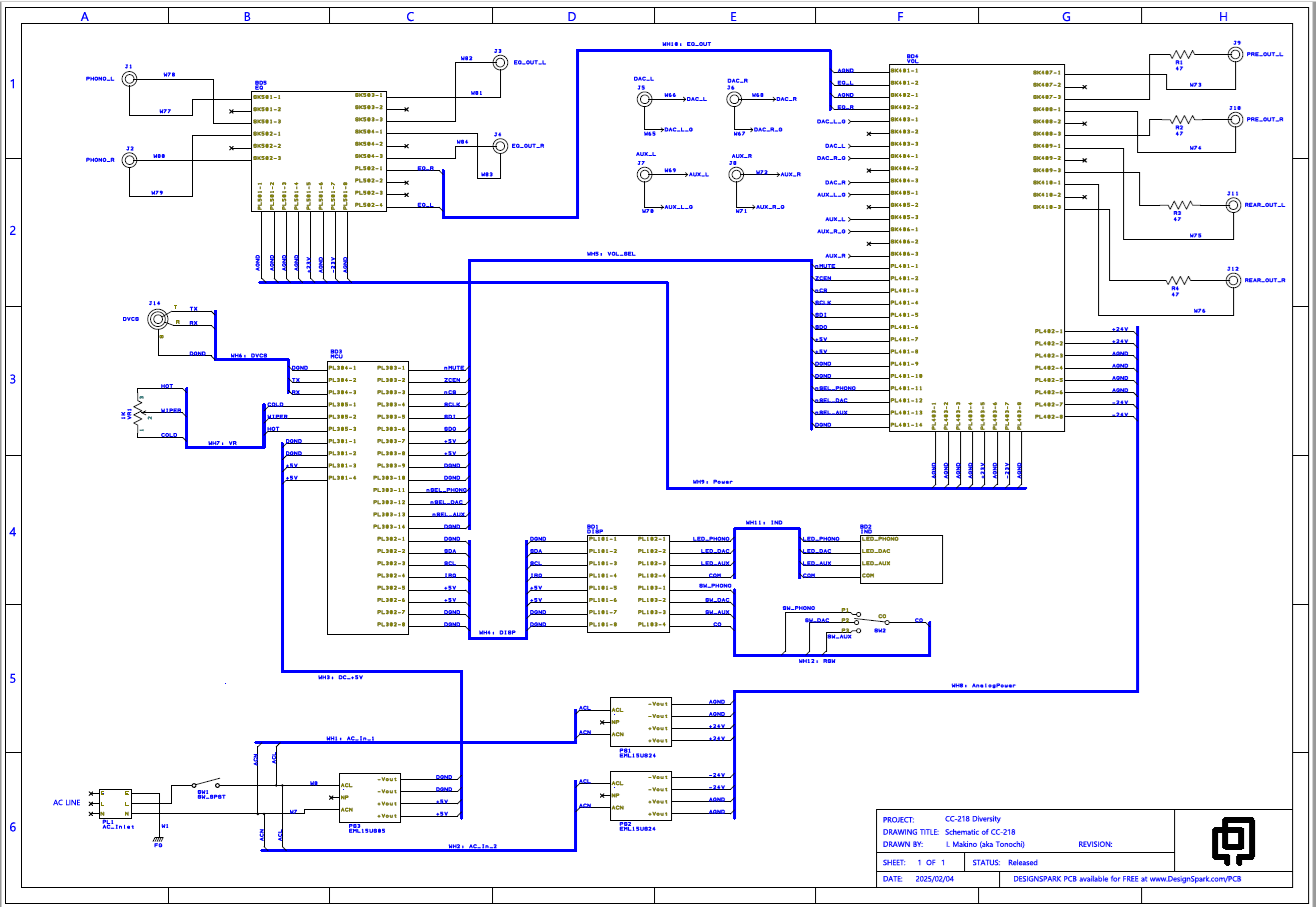Click the 'WH3: DC_+5V' harness label
The width and height of the screenshot is (1316, 907).
(340, 677)
